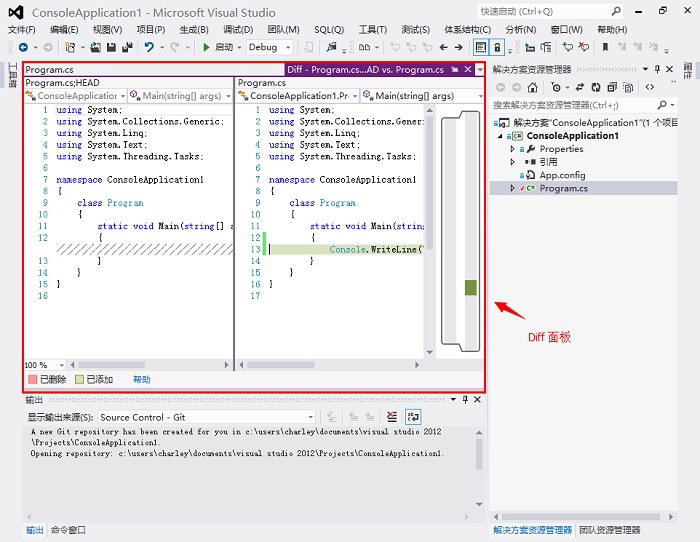The image size is (700, 542).
Task: Switch to 命令窗口 bottom tab
Action: pos(68,530)
